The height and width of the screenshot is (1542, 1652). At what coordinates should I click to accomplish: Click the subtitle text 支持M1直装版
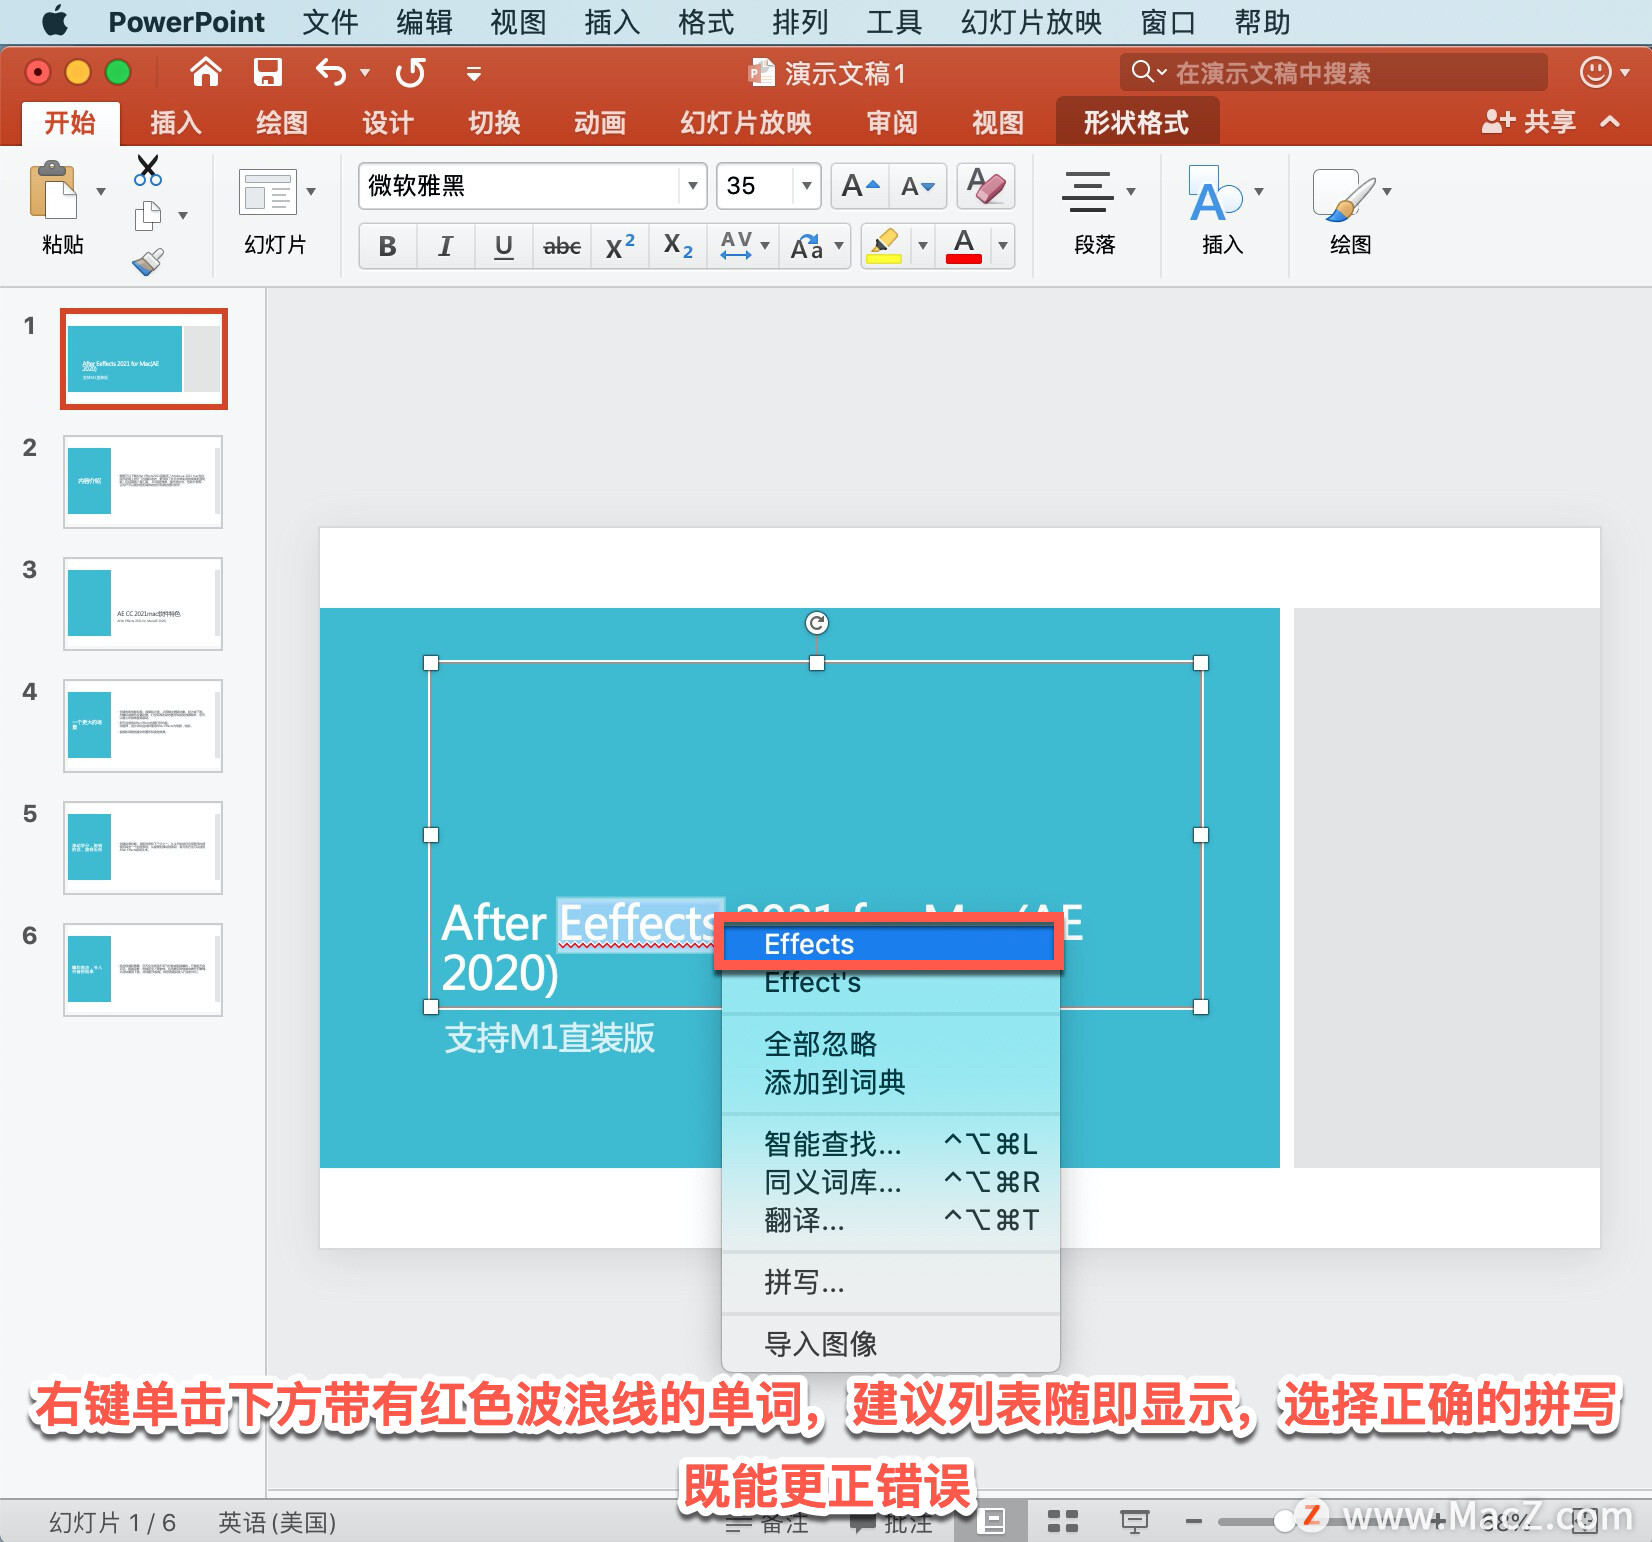click(550, 1038)
